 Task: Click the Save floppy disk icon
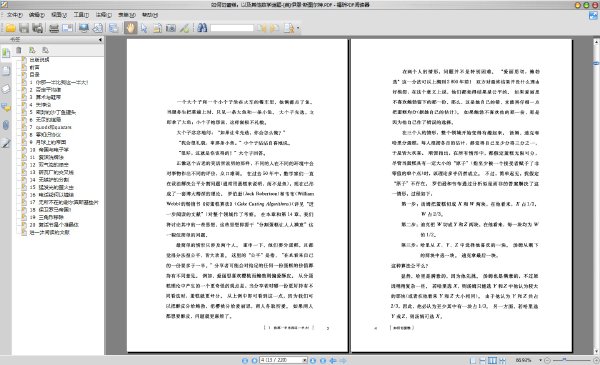[24, 28]
